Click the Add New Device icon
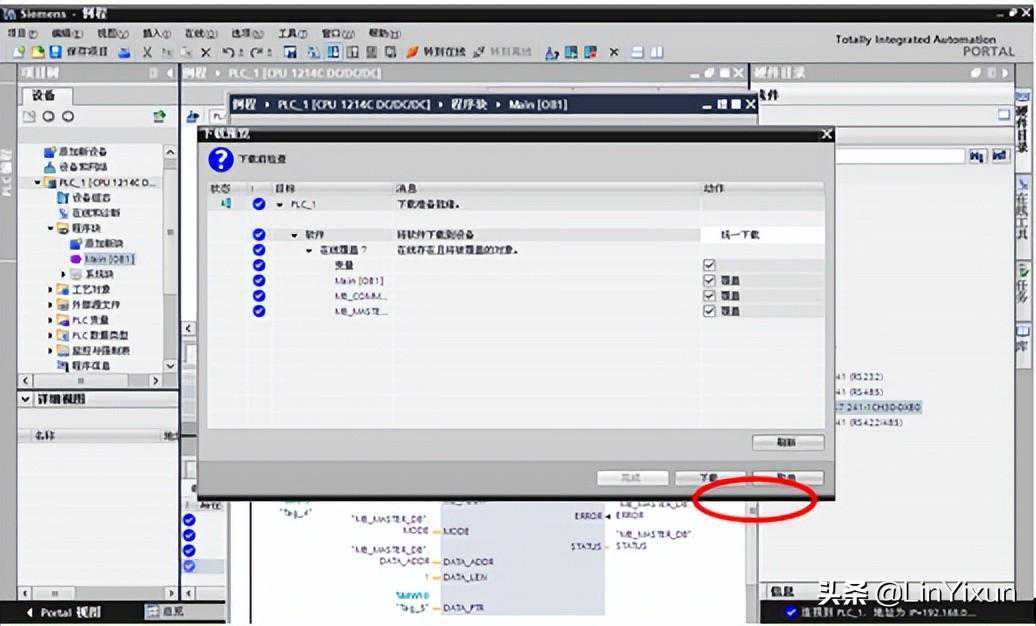This screenshot has width=1036, height=626. (x=50, y=151)
